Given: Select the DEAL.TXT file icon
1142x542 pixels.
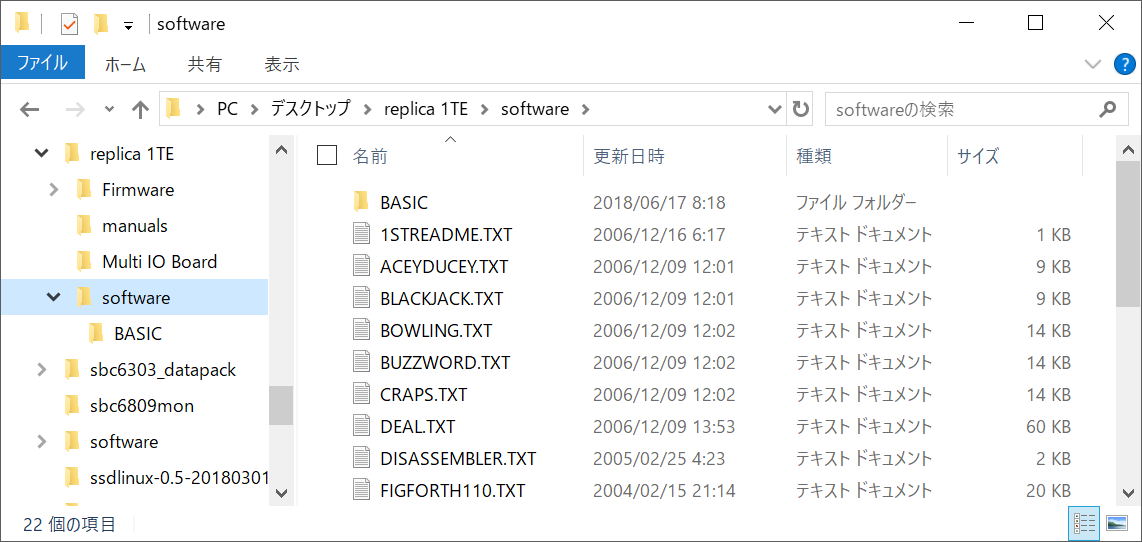Looking at the screenshot, I should [x=362, y=427].
